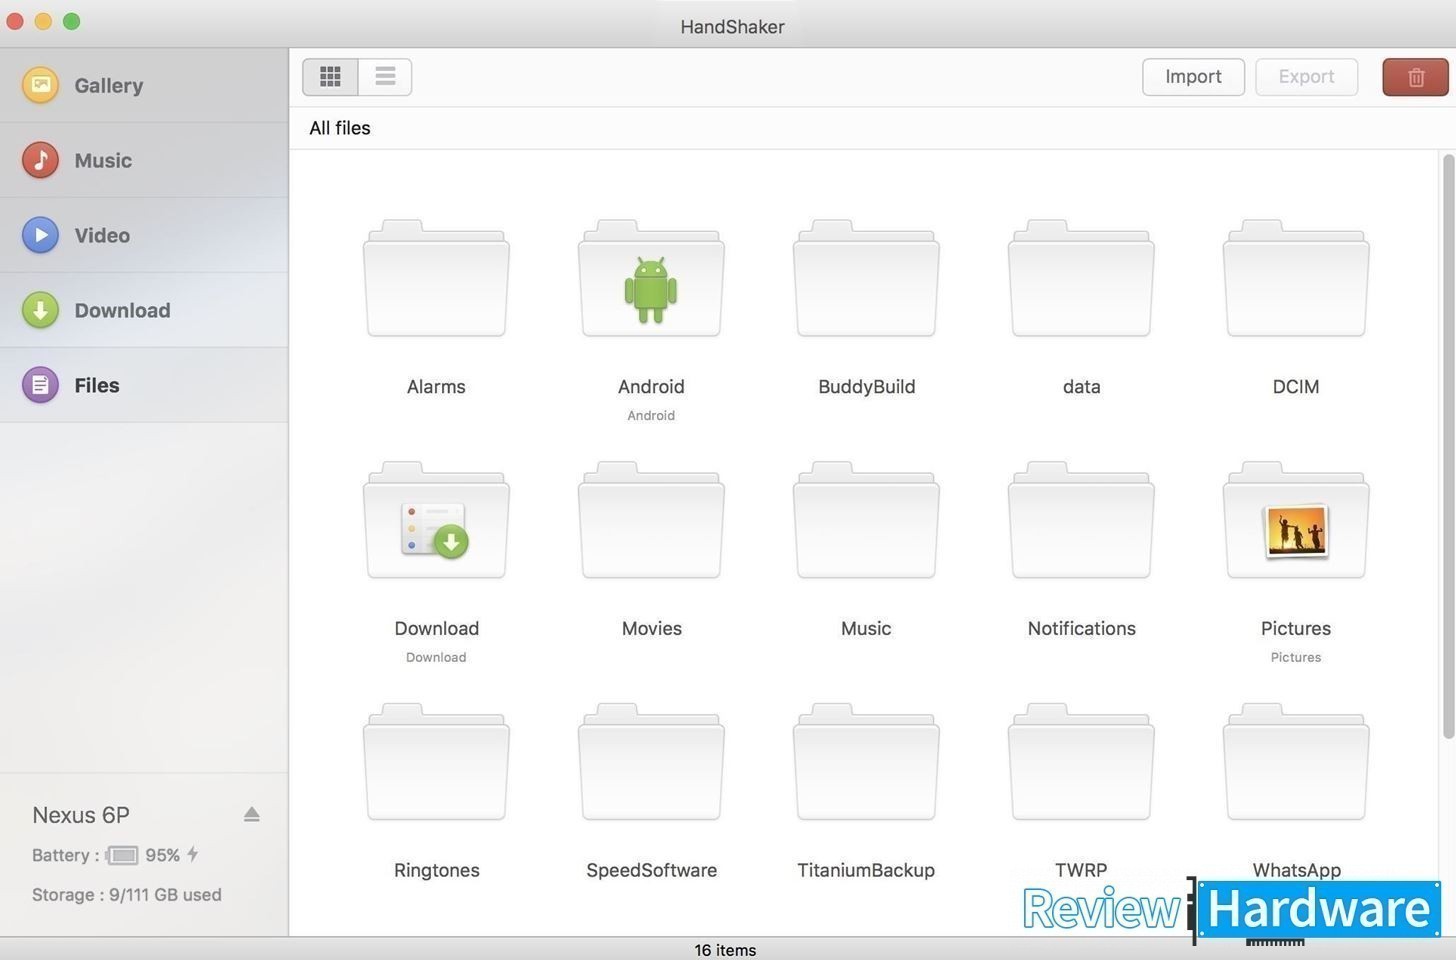The height and width of the screenshot is (960, 1456).
Task: Select the Ringtones folder icon
Action: click(x=436, y=762)
